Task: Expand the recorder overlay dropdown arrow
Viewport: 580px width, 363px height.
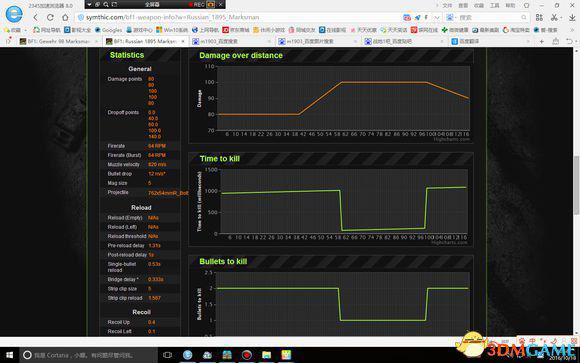Action: point(89,4)
